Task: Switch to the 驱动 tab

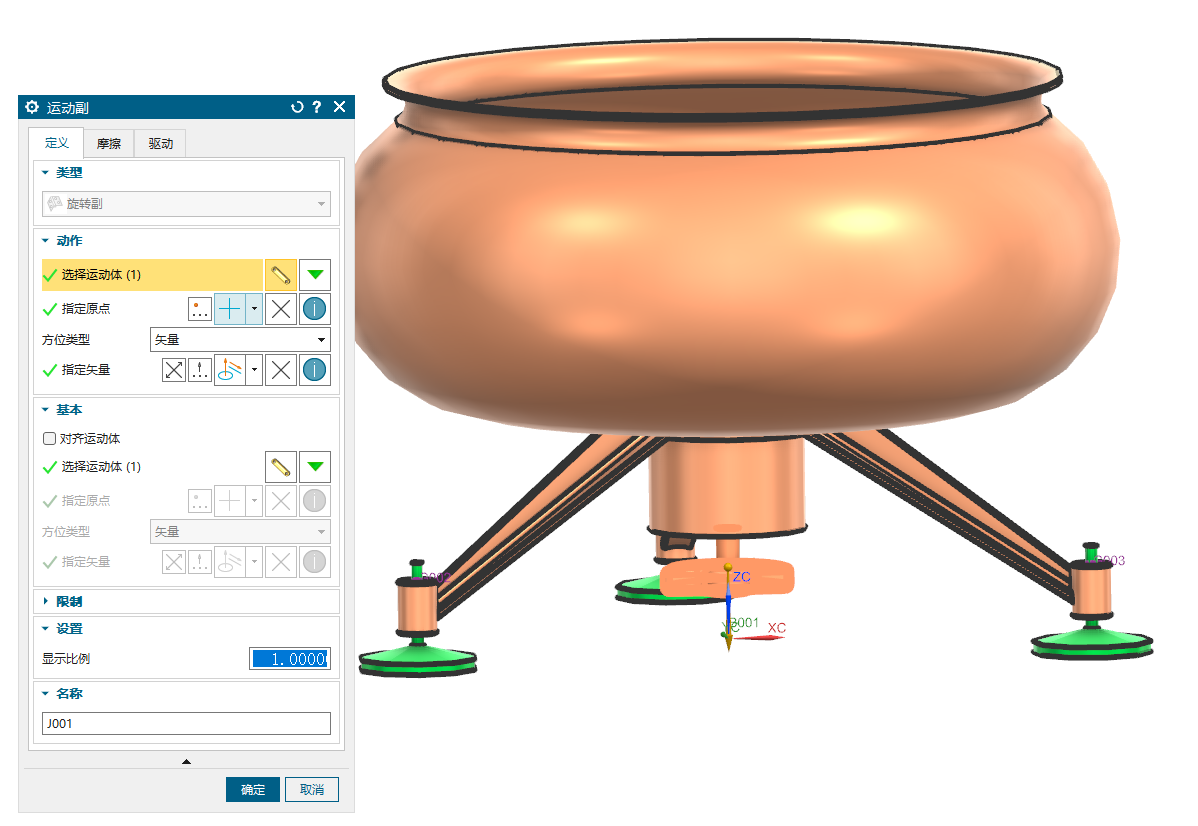Action: point(160,144)
